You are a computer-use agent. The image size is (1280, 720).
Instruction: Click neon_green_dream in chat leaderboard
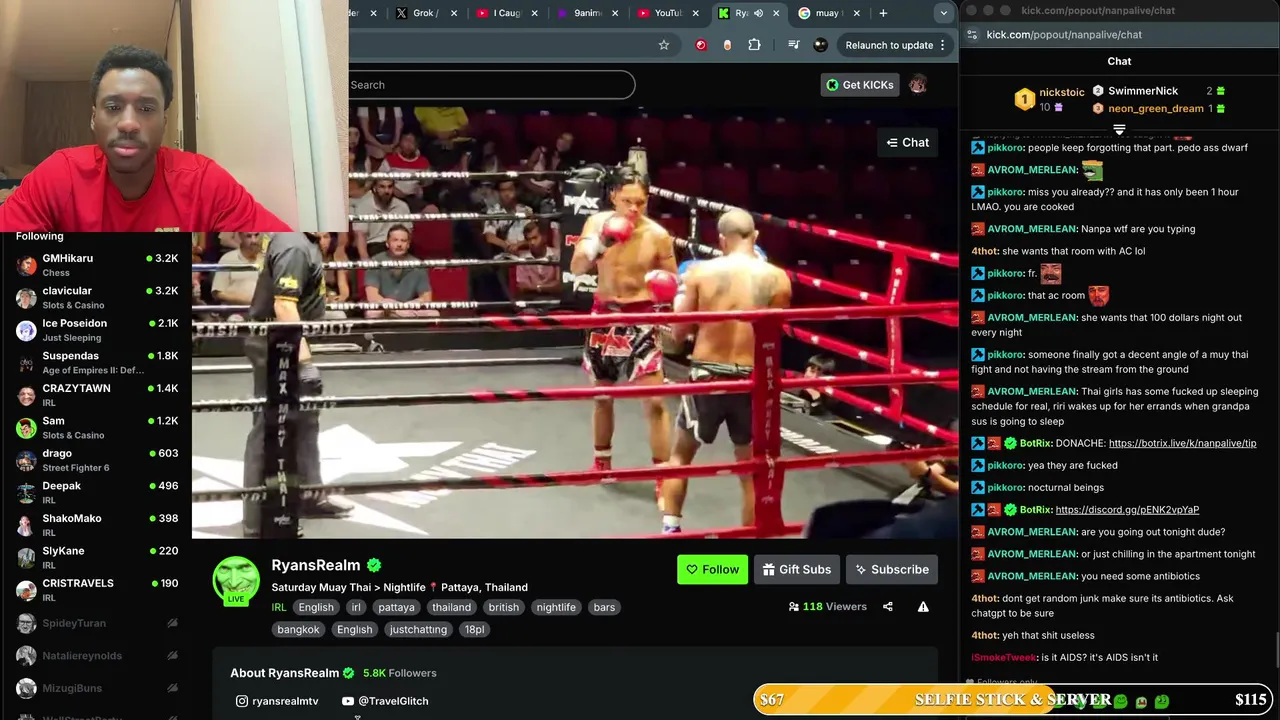1155,108
